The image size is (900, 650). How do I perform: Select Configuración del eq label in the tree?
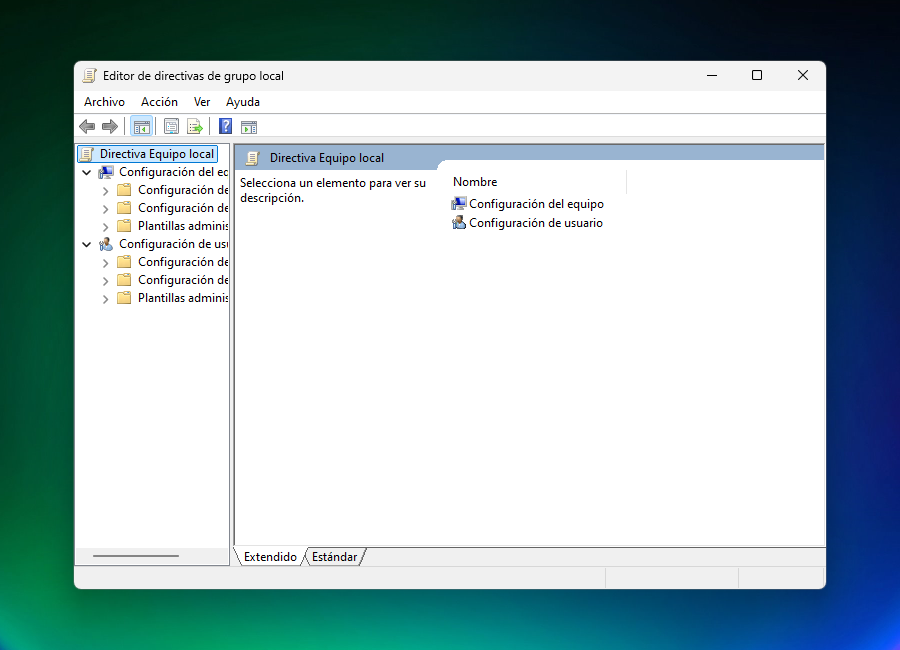(x=173, y=172)
